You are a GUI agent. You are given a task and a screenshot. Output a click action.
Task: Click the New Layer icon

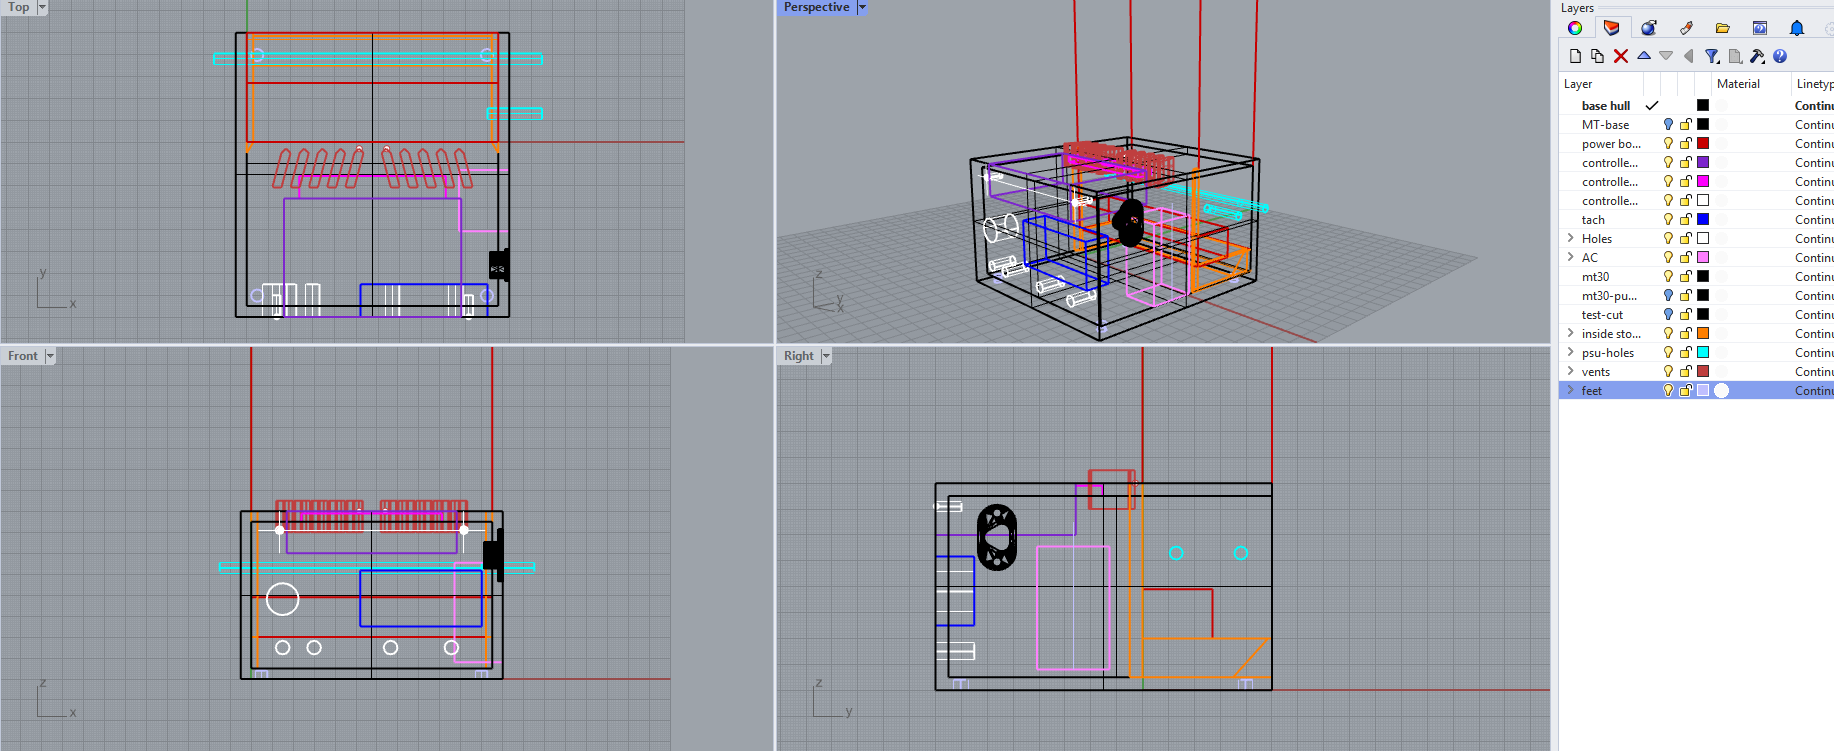[x=1575, y=56]
